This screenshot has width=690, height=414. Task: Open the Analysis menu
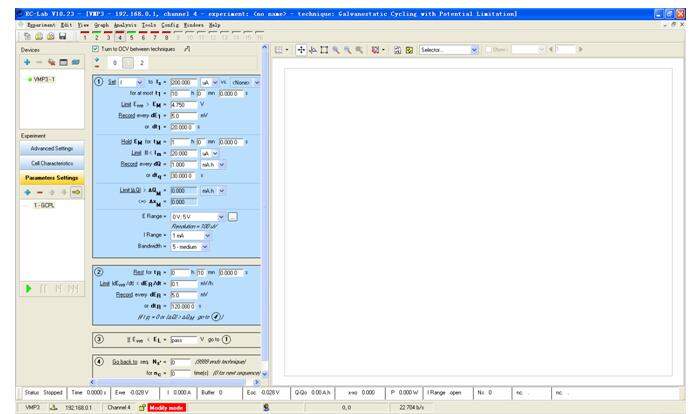coord(125,25)
